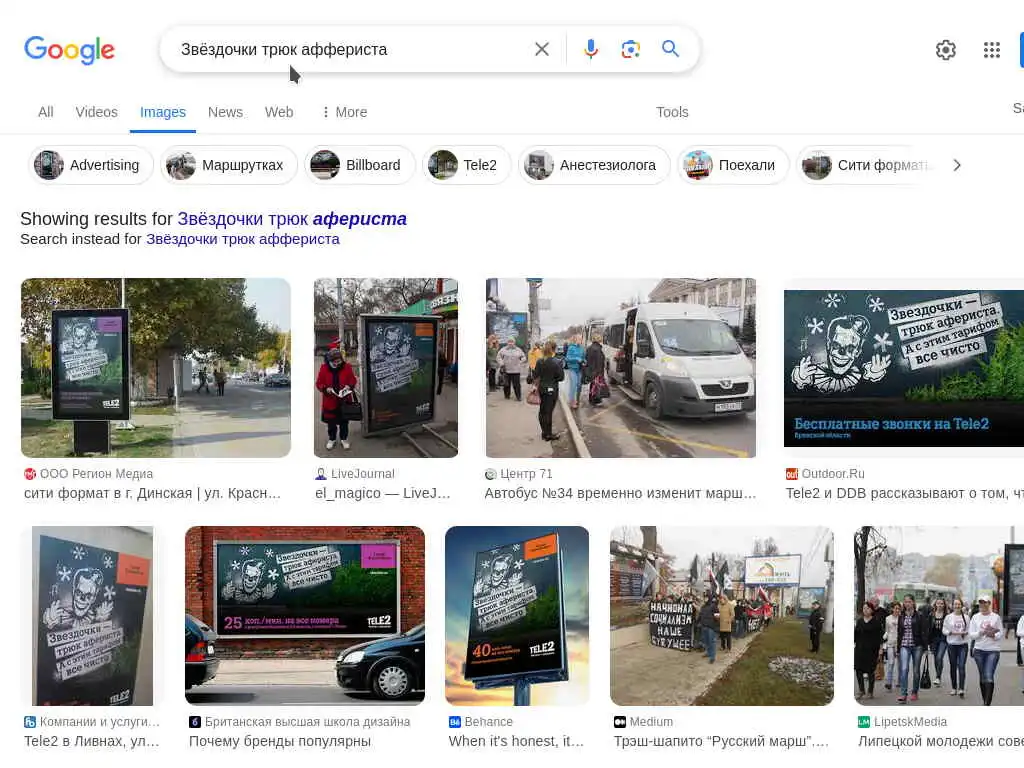Open Behance sunset billboard thumbnail
Screen dimensions: 1024x768
pos(517,615)
